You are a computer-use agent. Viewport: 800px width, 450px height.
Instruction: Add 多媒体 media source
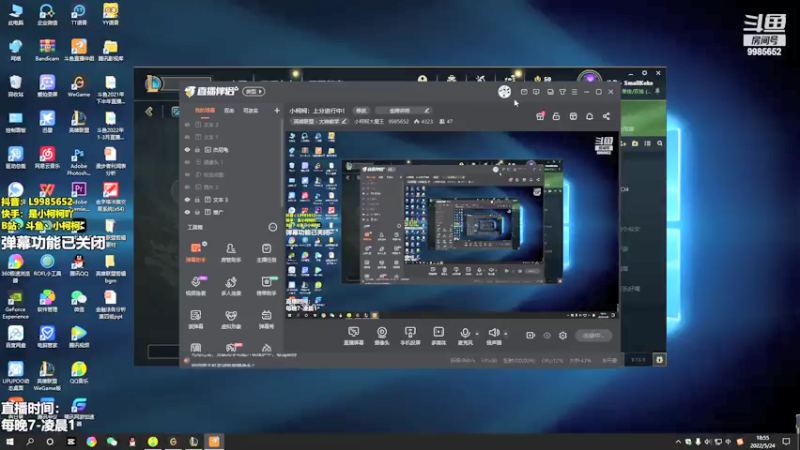(438, 336)
